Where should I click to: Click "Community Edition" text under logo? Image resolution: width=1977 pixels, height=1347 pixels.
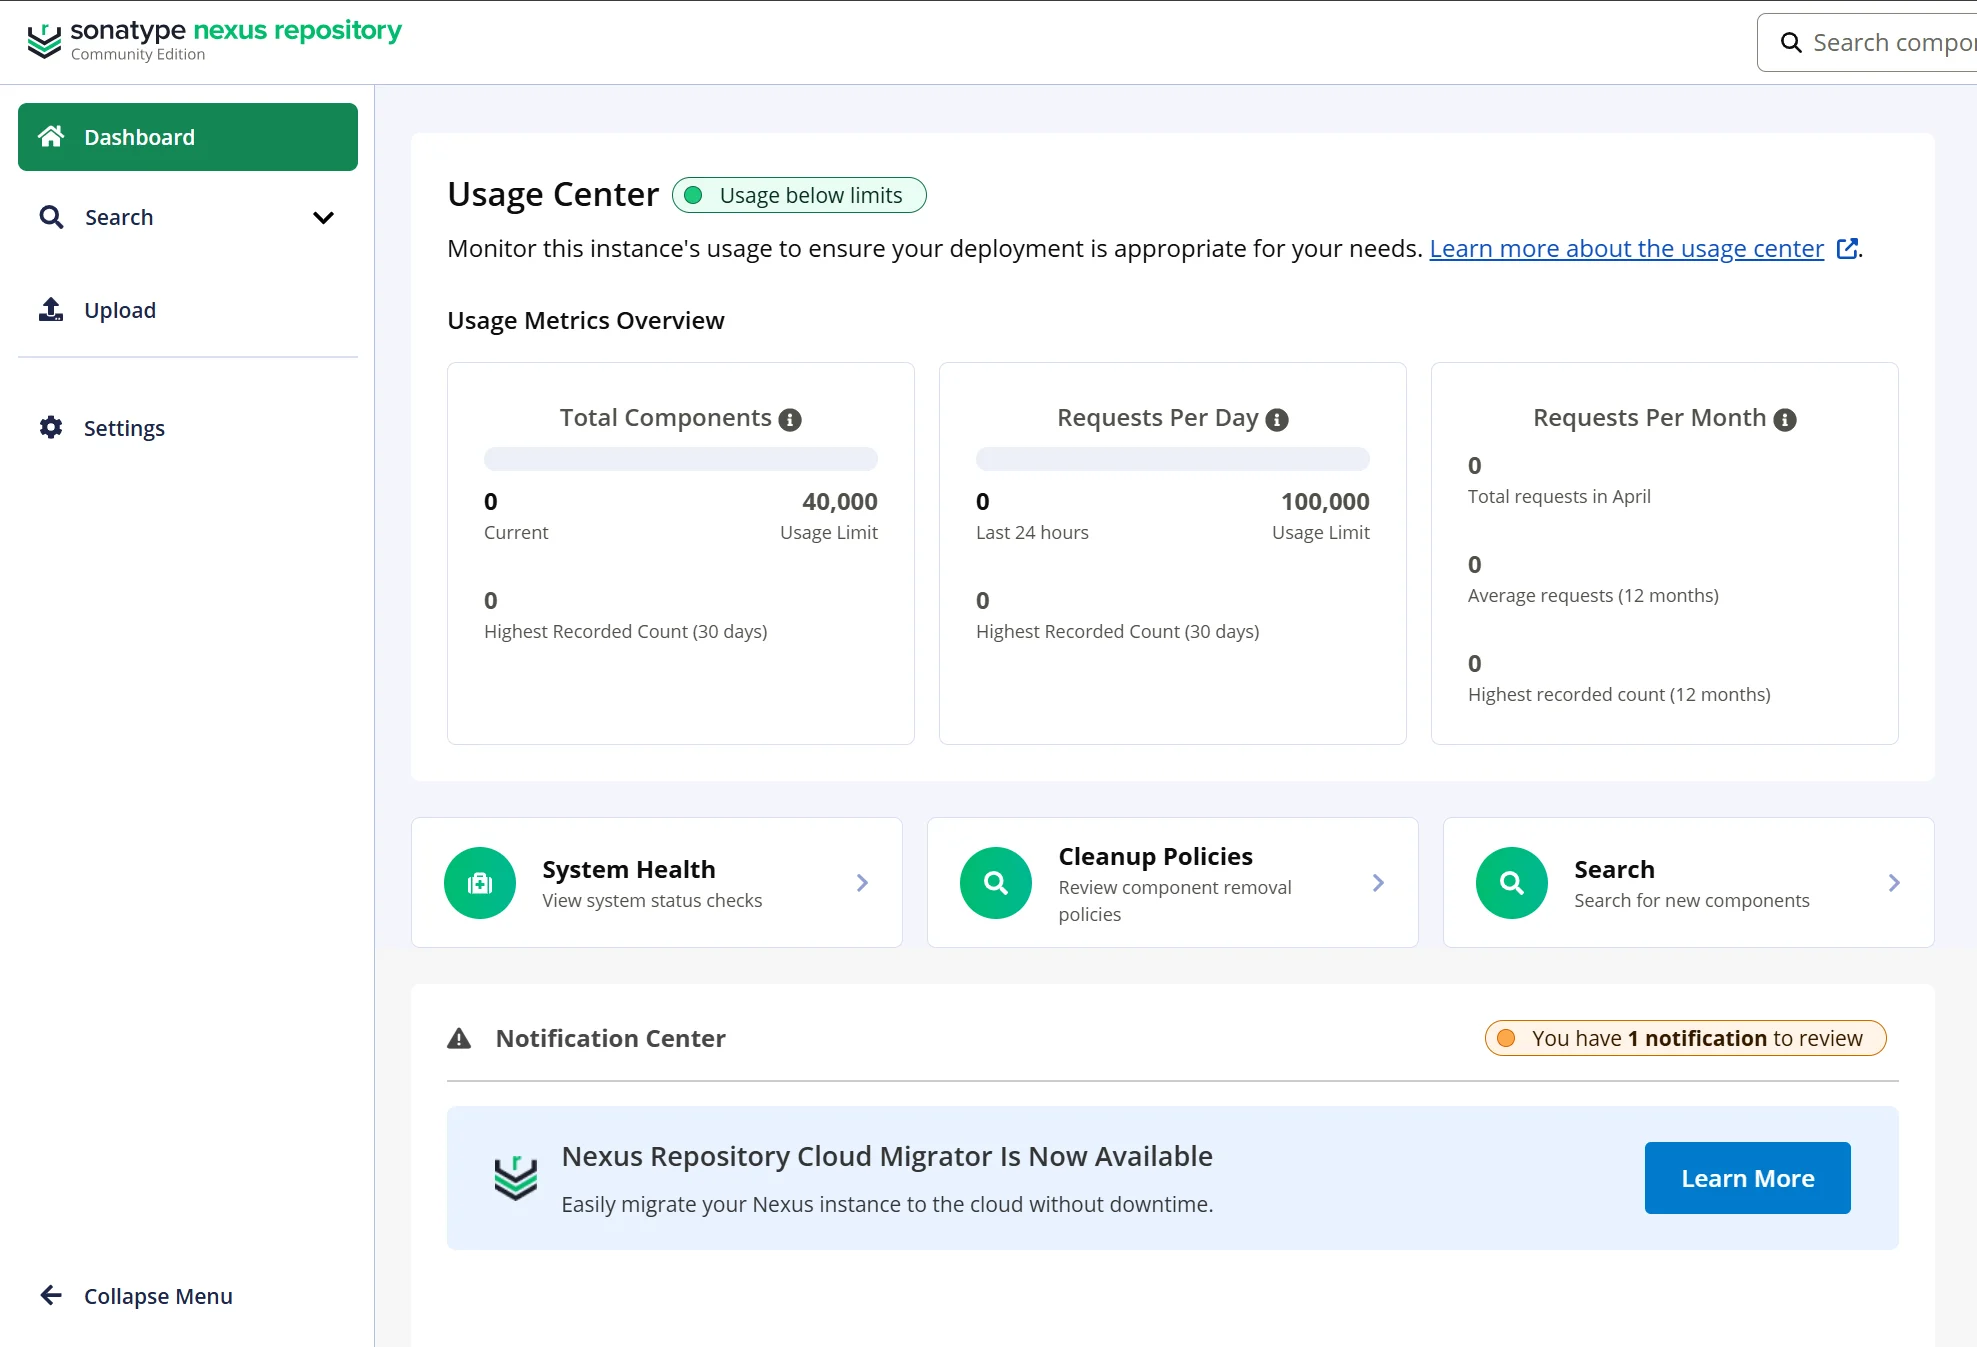pos(138,54)
